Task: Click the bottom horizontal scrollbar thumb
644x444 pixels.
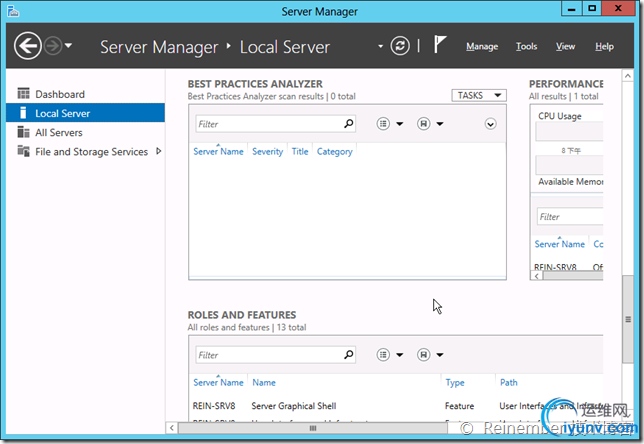Action: 313,428
